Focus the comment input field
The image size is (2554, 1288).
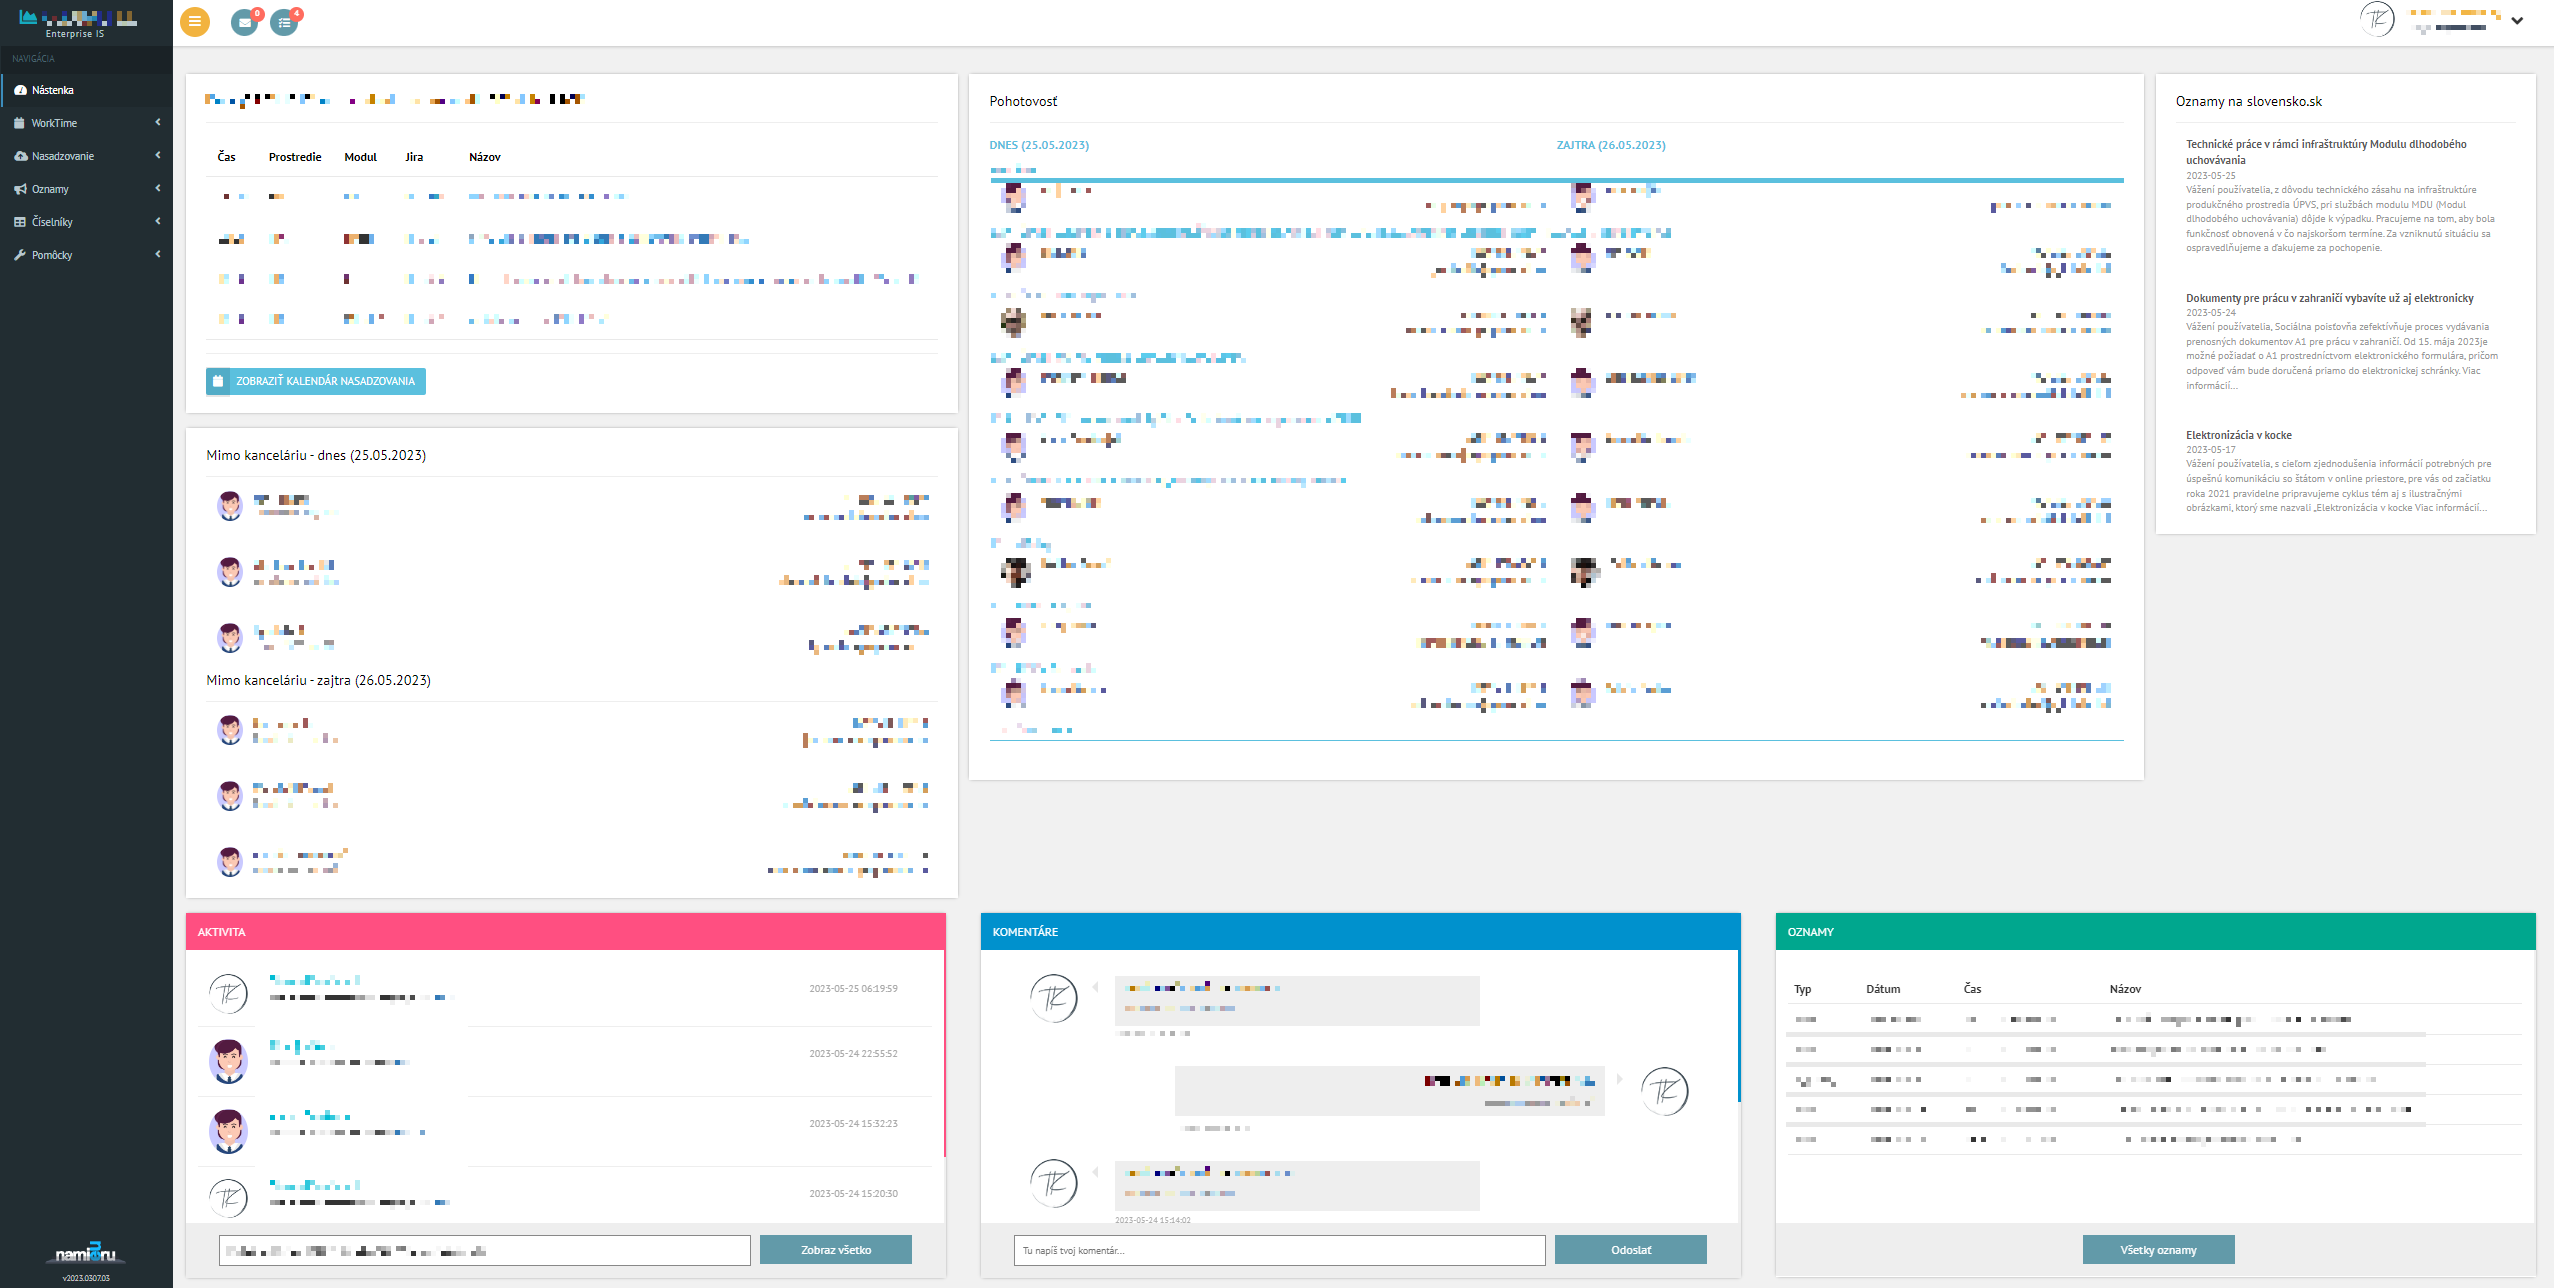1278,1250
